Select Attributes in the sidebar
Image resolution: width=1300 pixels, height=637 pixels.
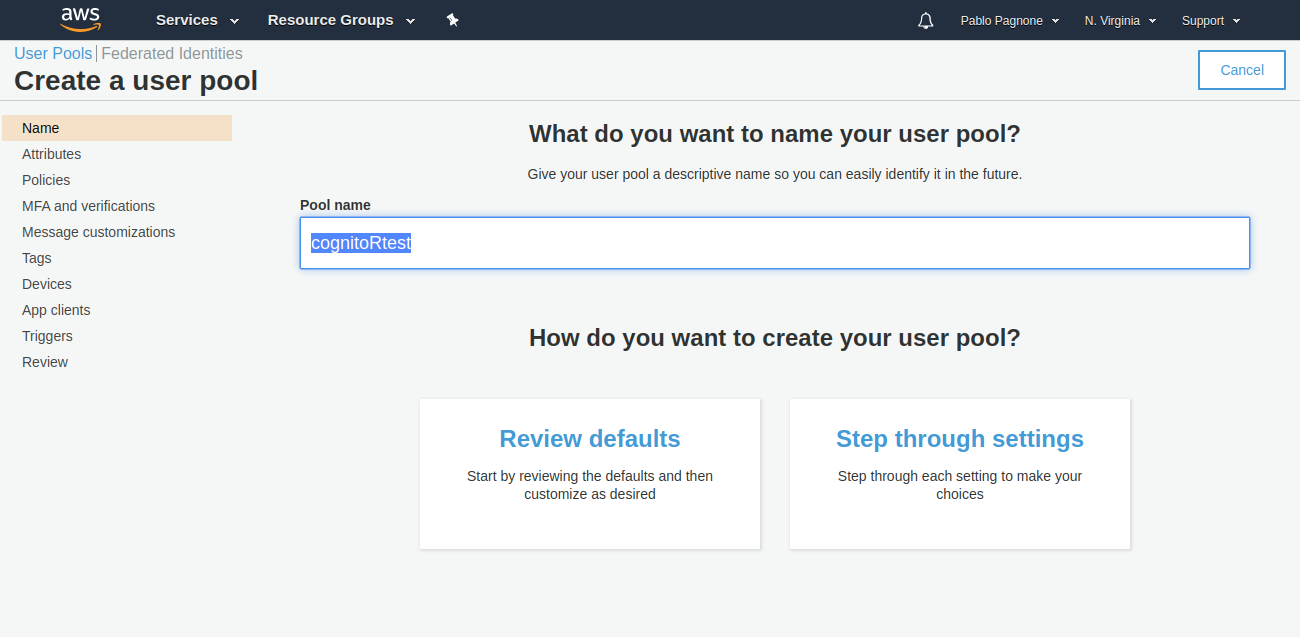(52, 154)
